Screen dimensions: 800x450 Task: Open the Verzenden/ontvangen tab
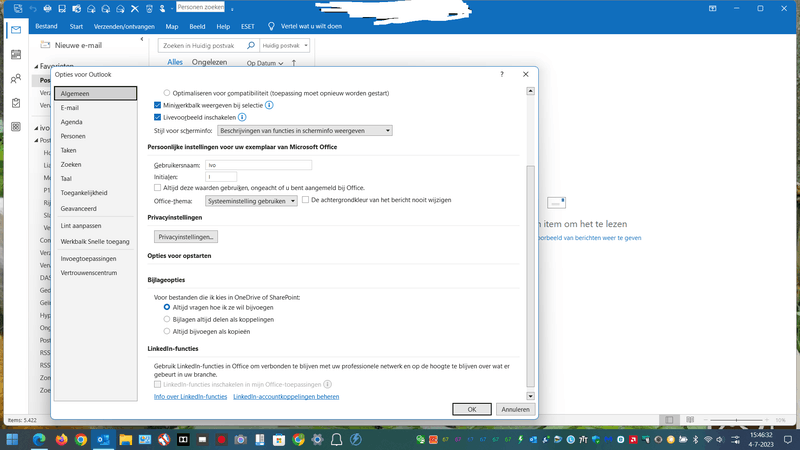[124, 26]
